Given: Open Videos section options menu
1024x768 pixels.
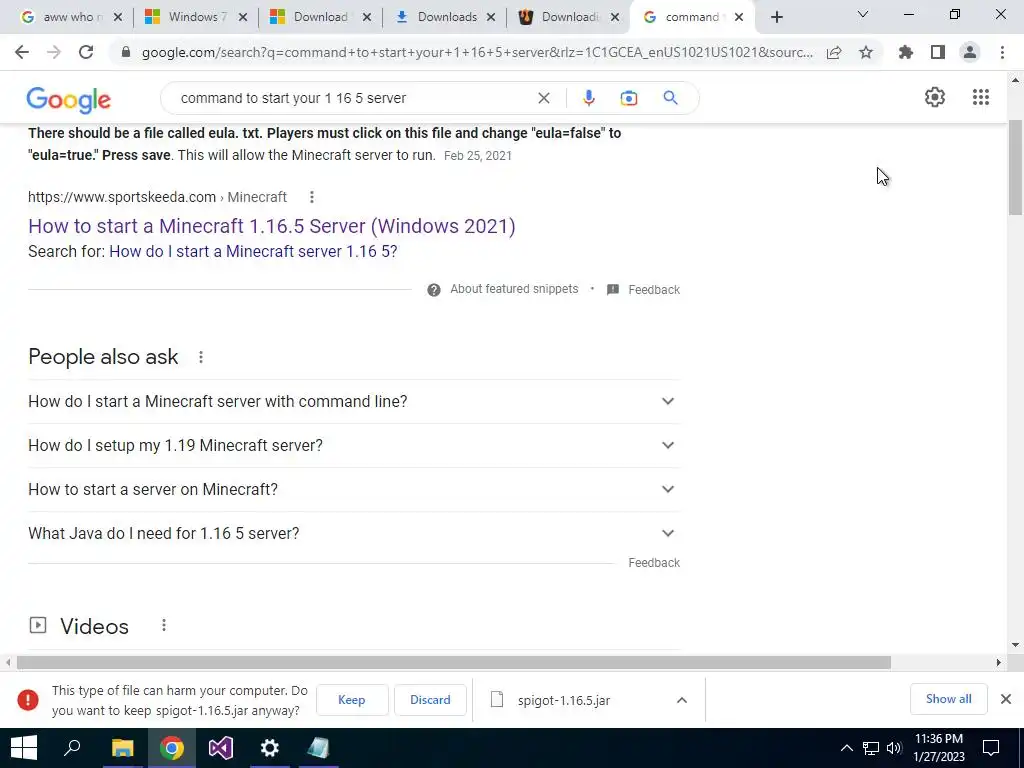Looking at the screenshot, I should [x=164, y=625].
